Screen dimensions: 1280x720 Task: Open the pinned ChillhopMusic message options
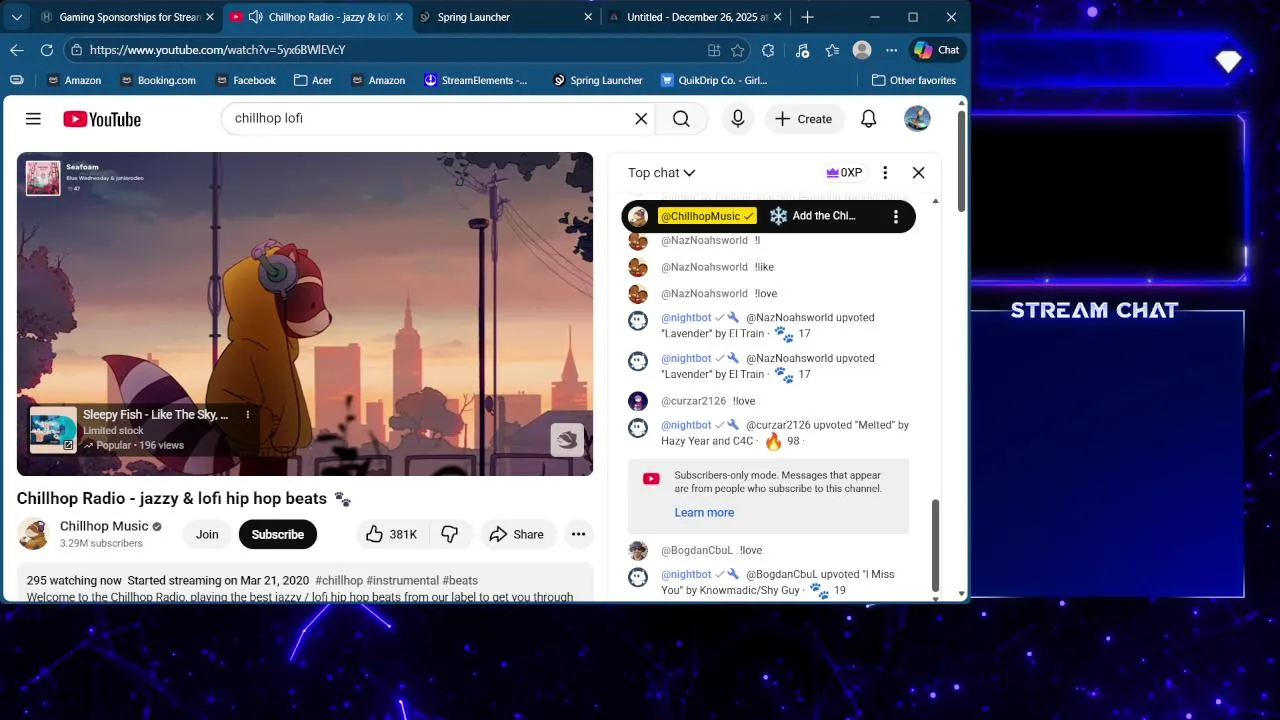(896, 216)
